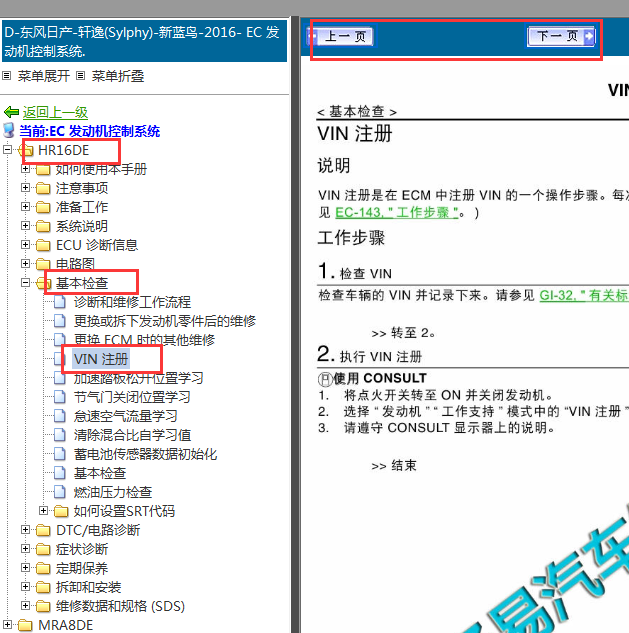The height and width of the screenshot is (633, 629).
Task: Click the 定期保养 folder icon
Action: pos(43,568)
